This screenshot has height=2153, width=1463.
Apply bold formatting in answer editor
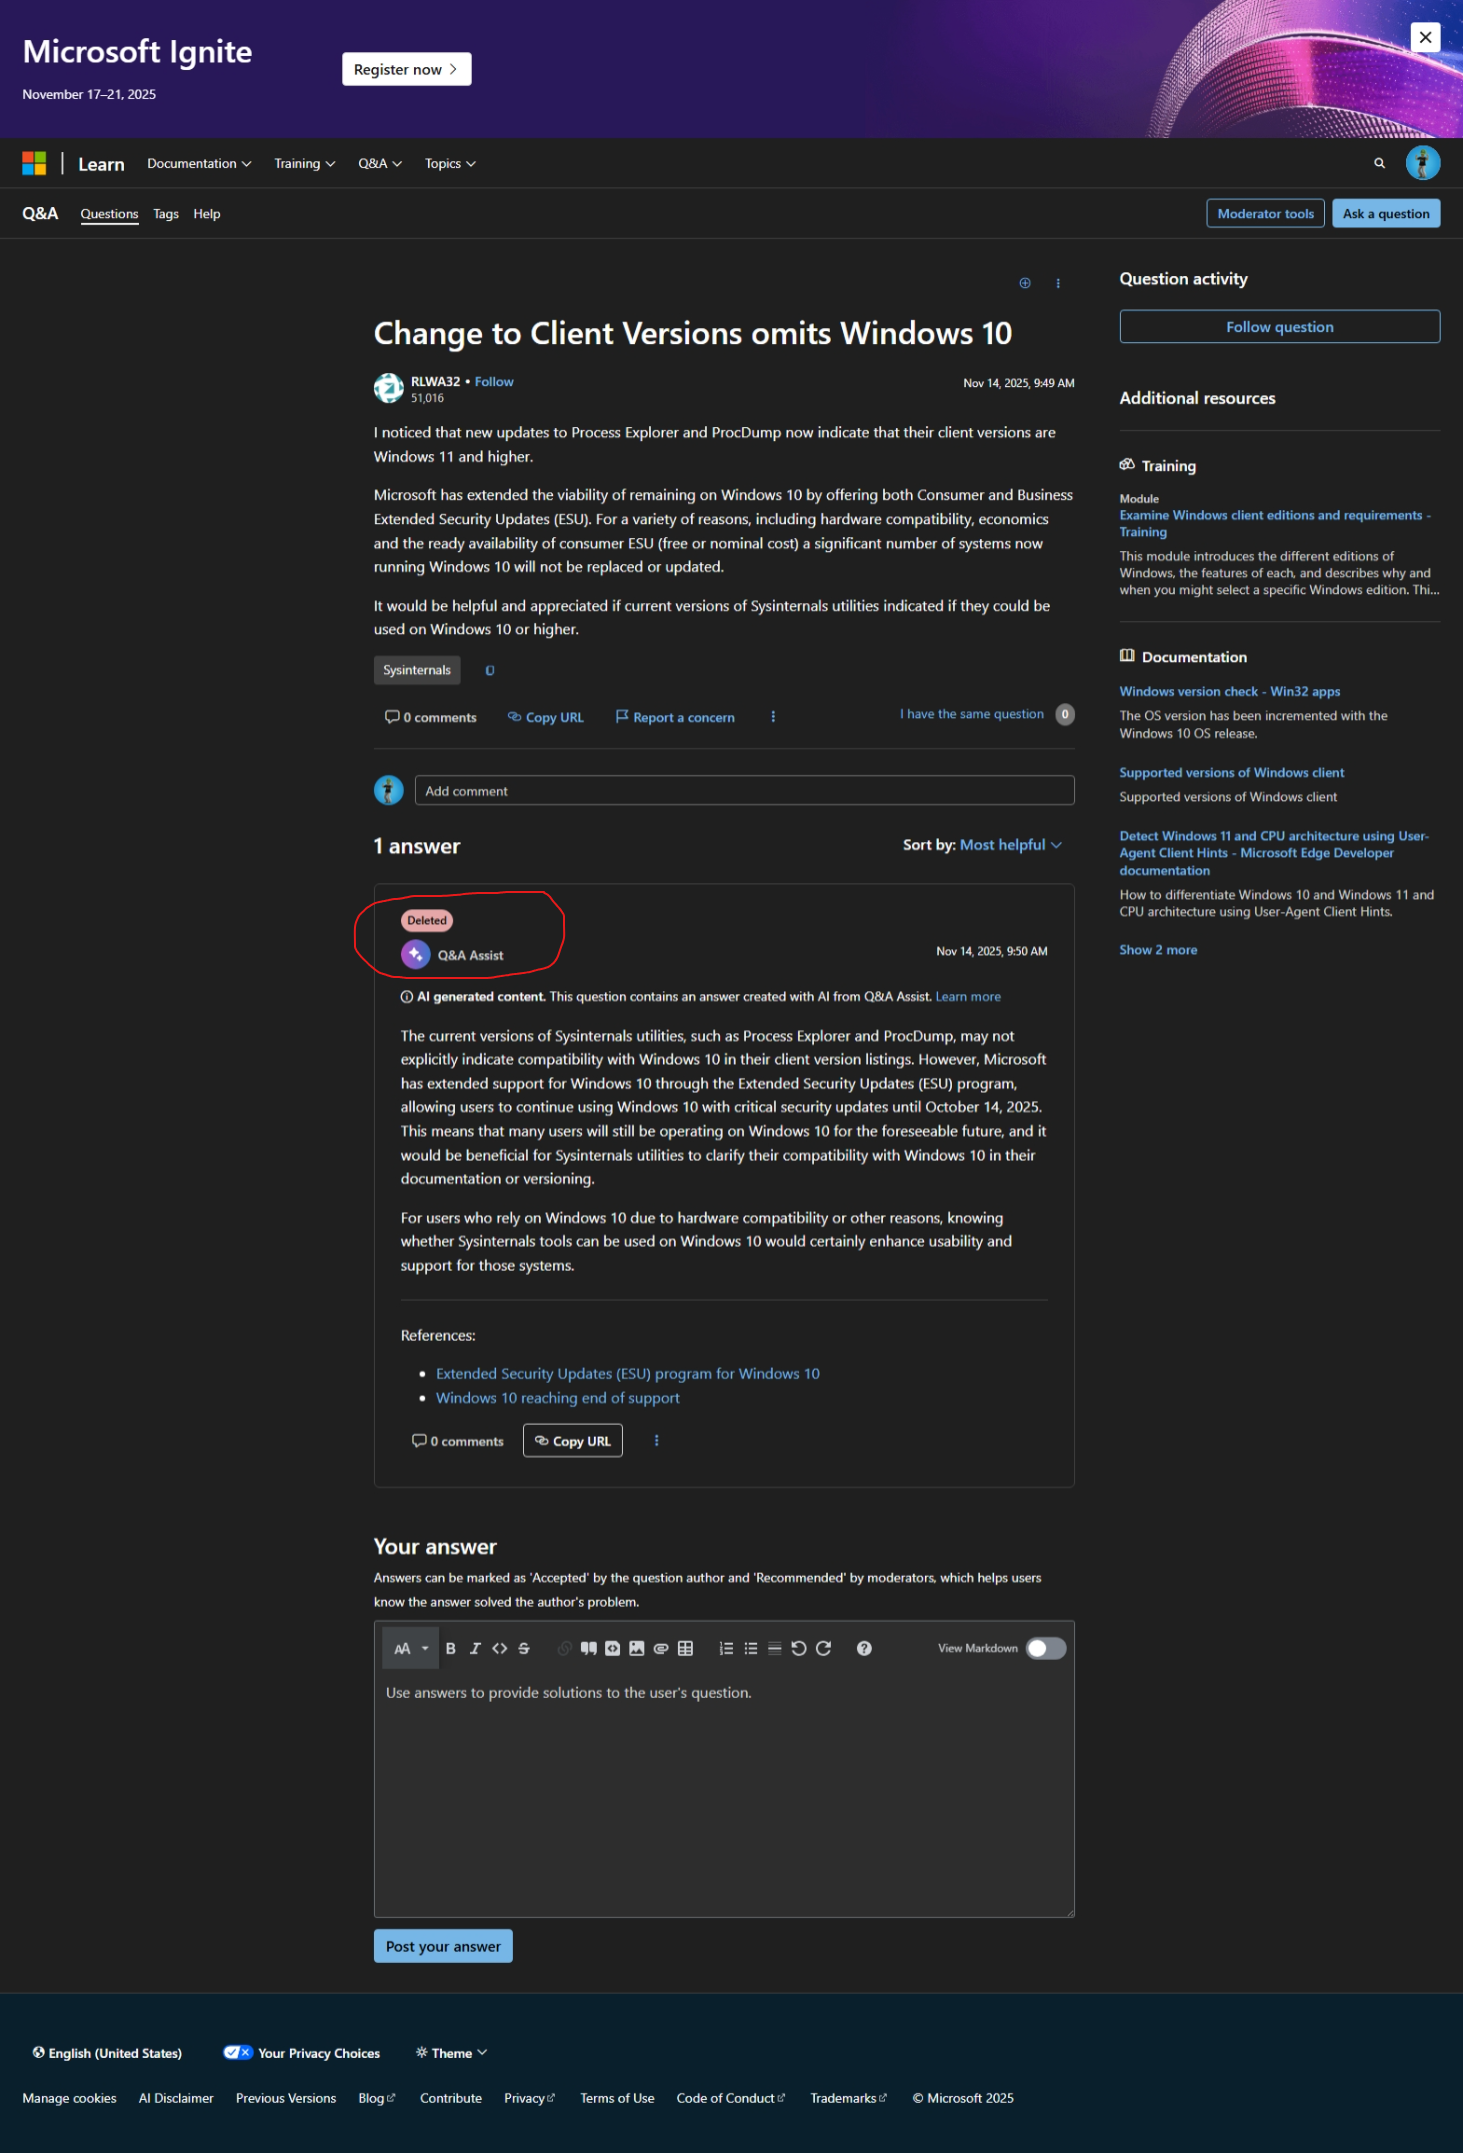coord(451,1648)
